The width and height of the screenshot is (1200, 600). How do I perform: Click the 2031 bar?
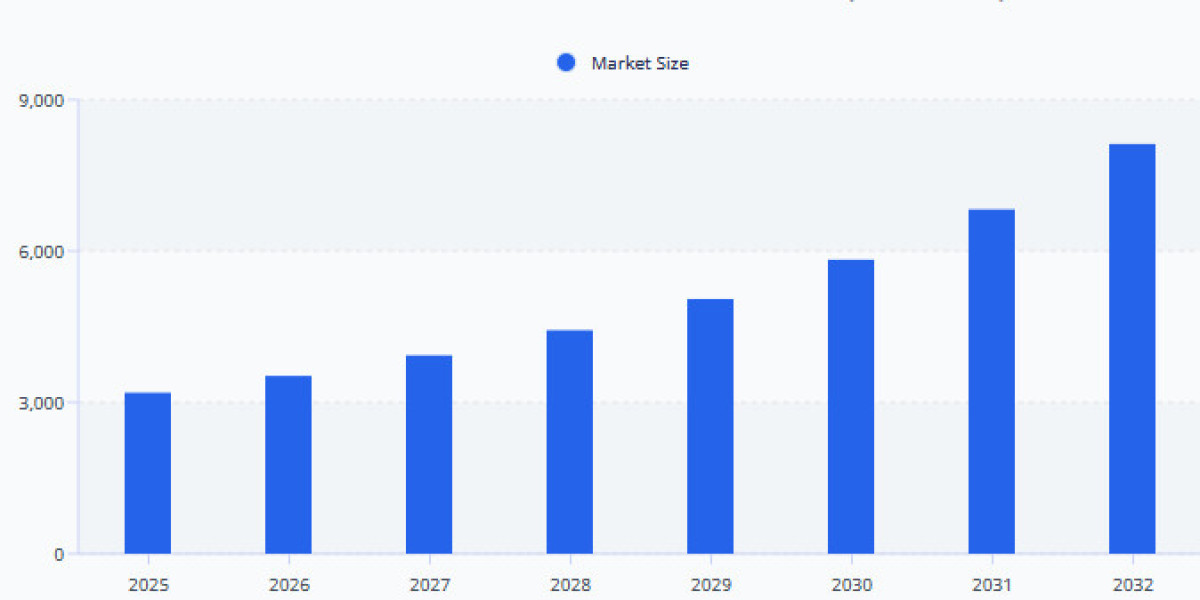point(992,380)
